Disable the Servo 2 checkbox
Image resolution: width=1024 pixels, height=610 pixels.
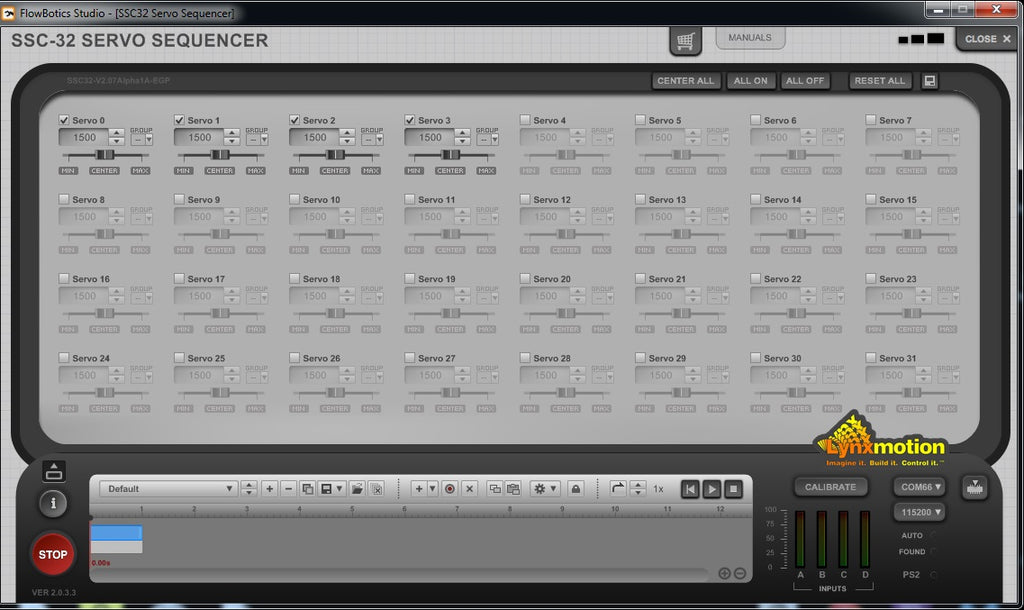click(295, 120)
